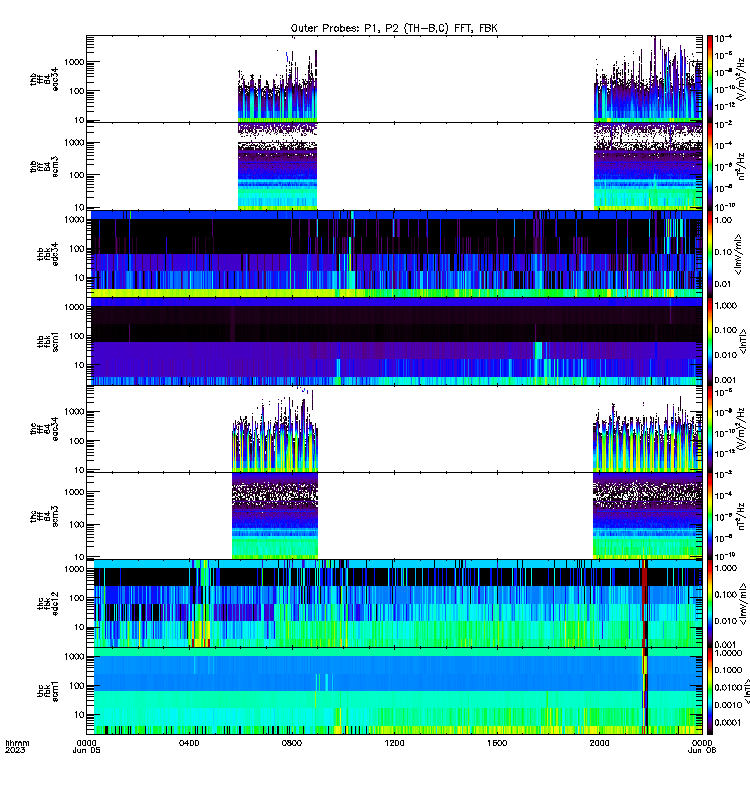
Task: Select the 'thc fbk scm1' y-axis label
Action: coord(48,691)
